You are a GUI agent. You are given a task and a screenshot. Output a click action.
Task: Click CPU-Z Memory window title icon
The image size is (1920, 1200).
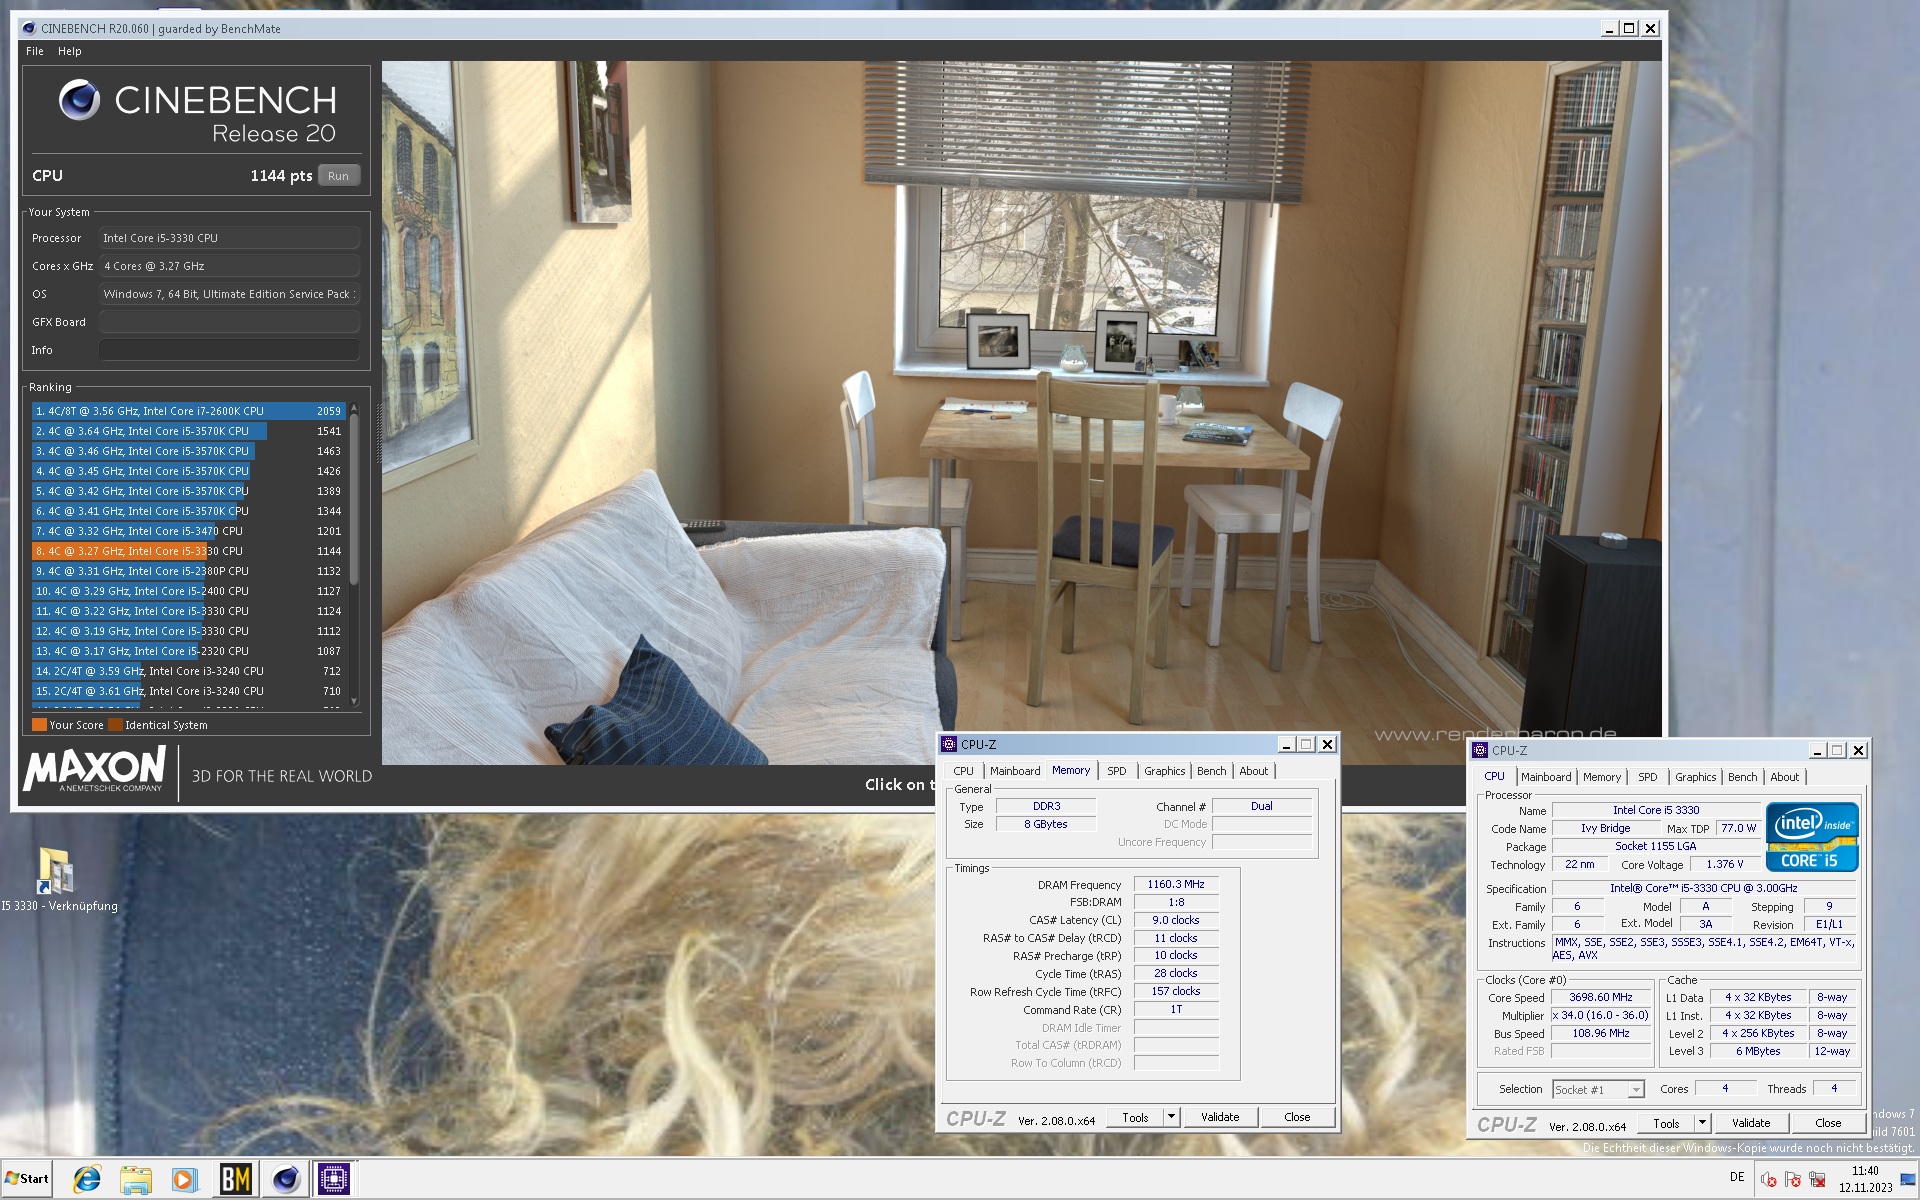[x=949, y=744]
